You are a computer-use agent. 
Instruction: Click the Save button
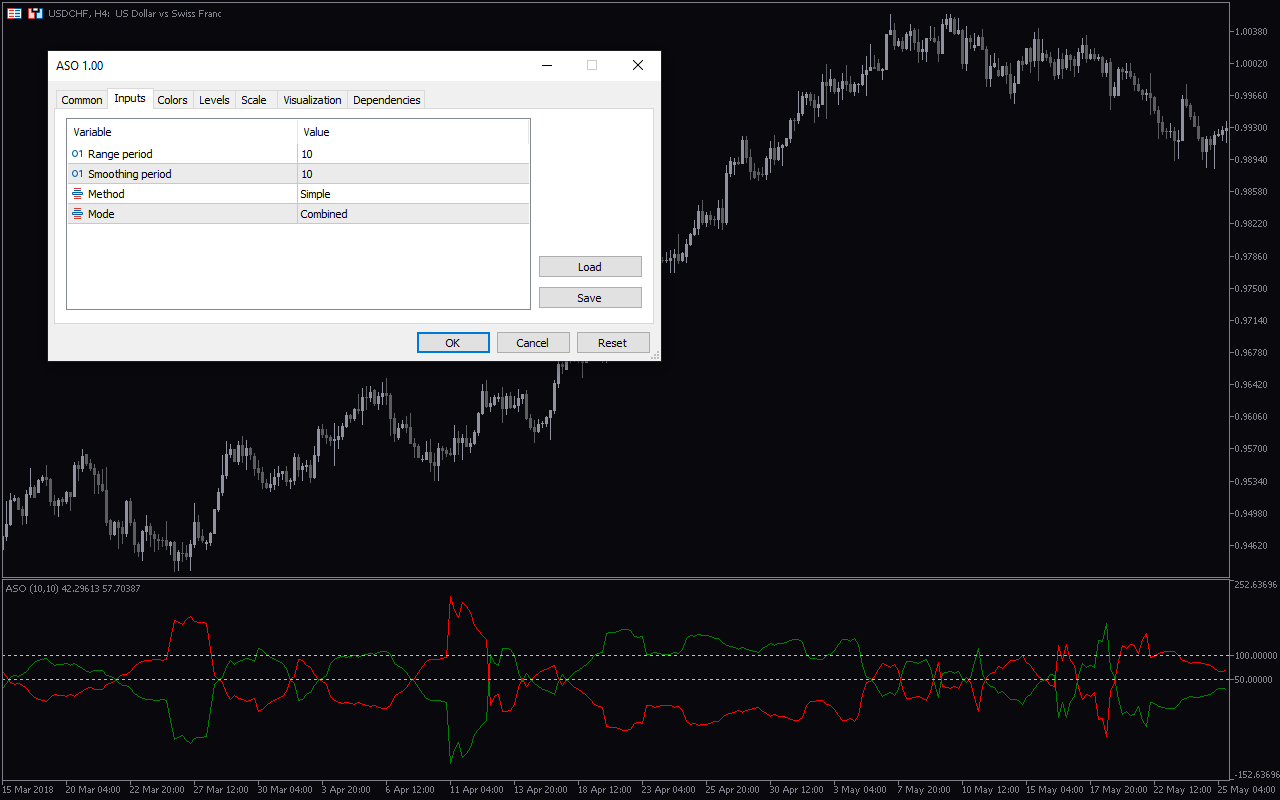tap(590, 298)
